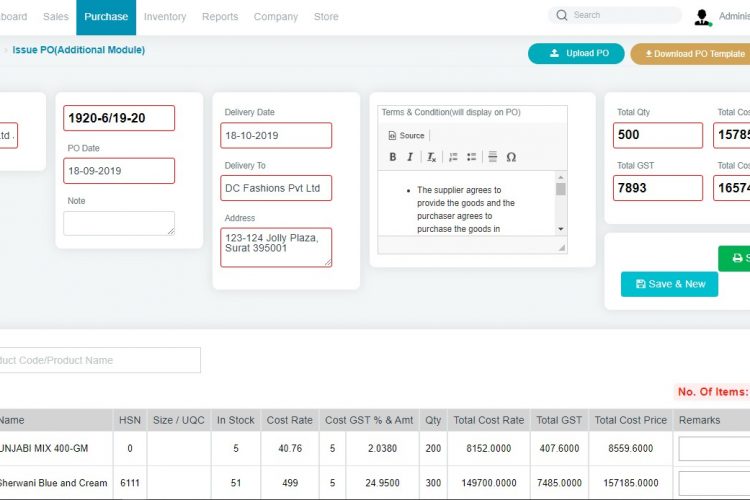Open the Administrator user avatar icon
Viewport: 750px width, 500px height.
point(702,18)
